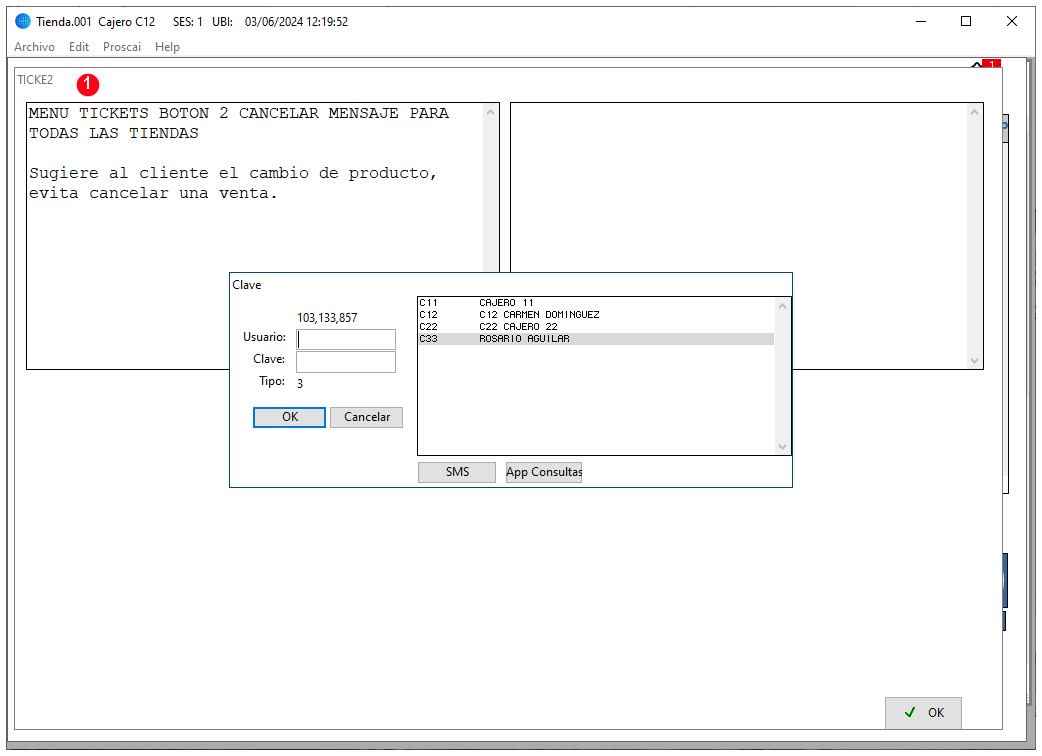Select user C22 CAJERO 22

[596, 327]
